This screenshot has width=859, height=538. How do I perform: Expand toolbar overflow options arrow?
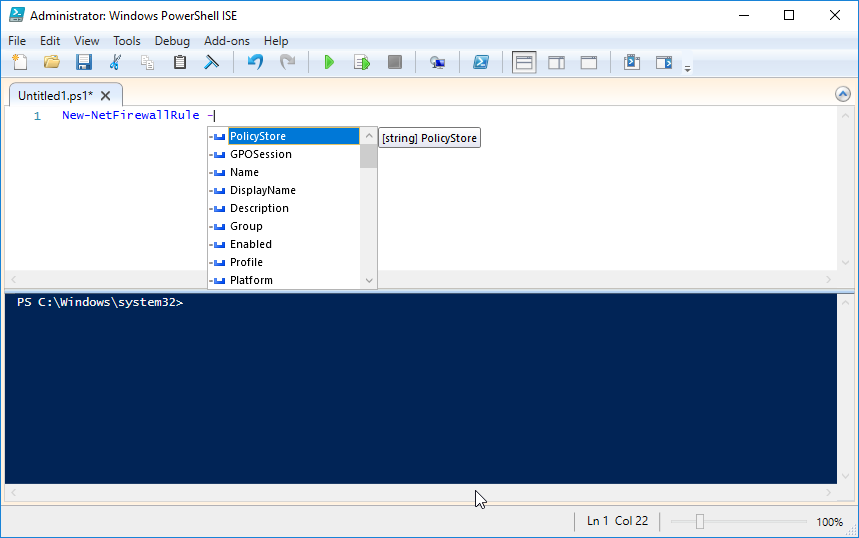coord(688,68)
